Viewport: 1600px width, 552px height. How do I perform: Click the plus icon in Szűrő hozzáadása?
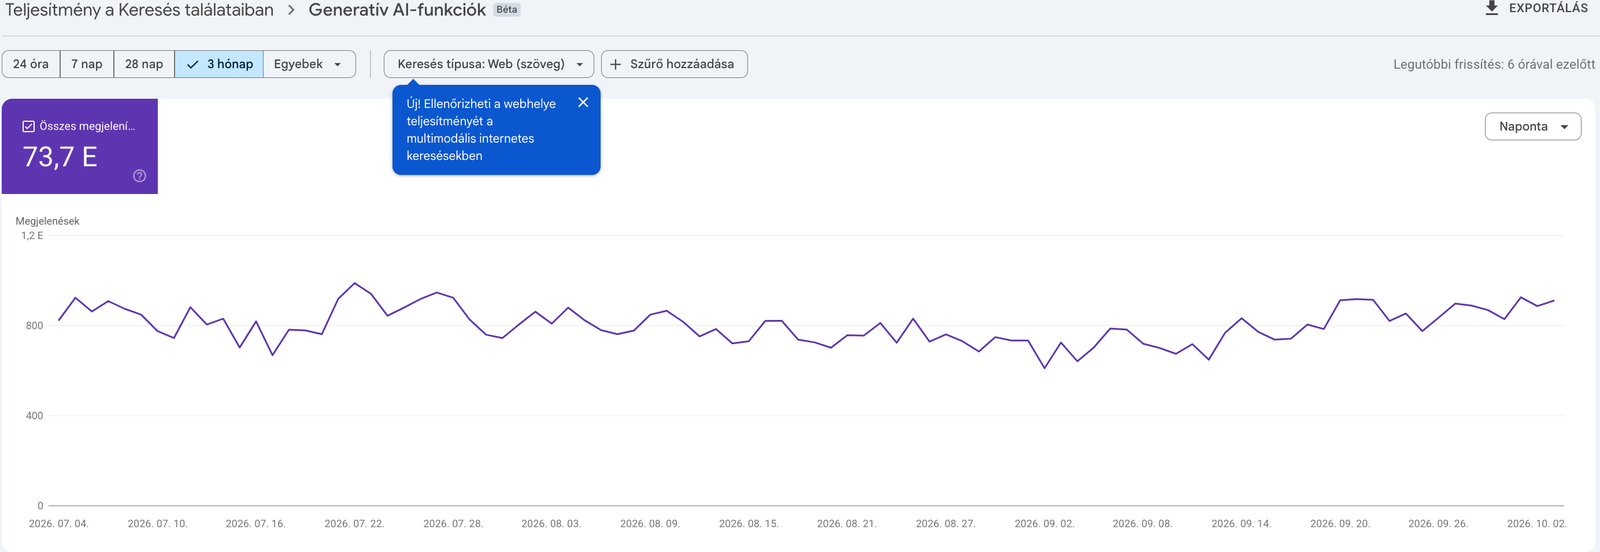(x=615, y=64)
